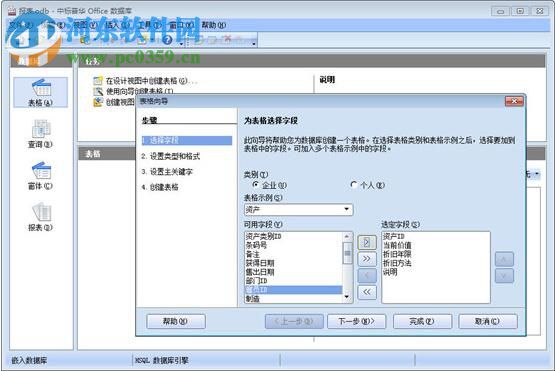This screenshot has width=555, height=371.
Task: Click the available fields scrollbar thumb
Action: [x=347, y=253]
